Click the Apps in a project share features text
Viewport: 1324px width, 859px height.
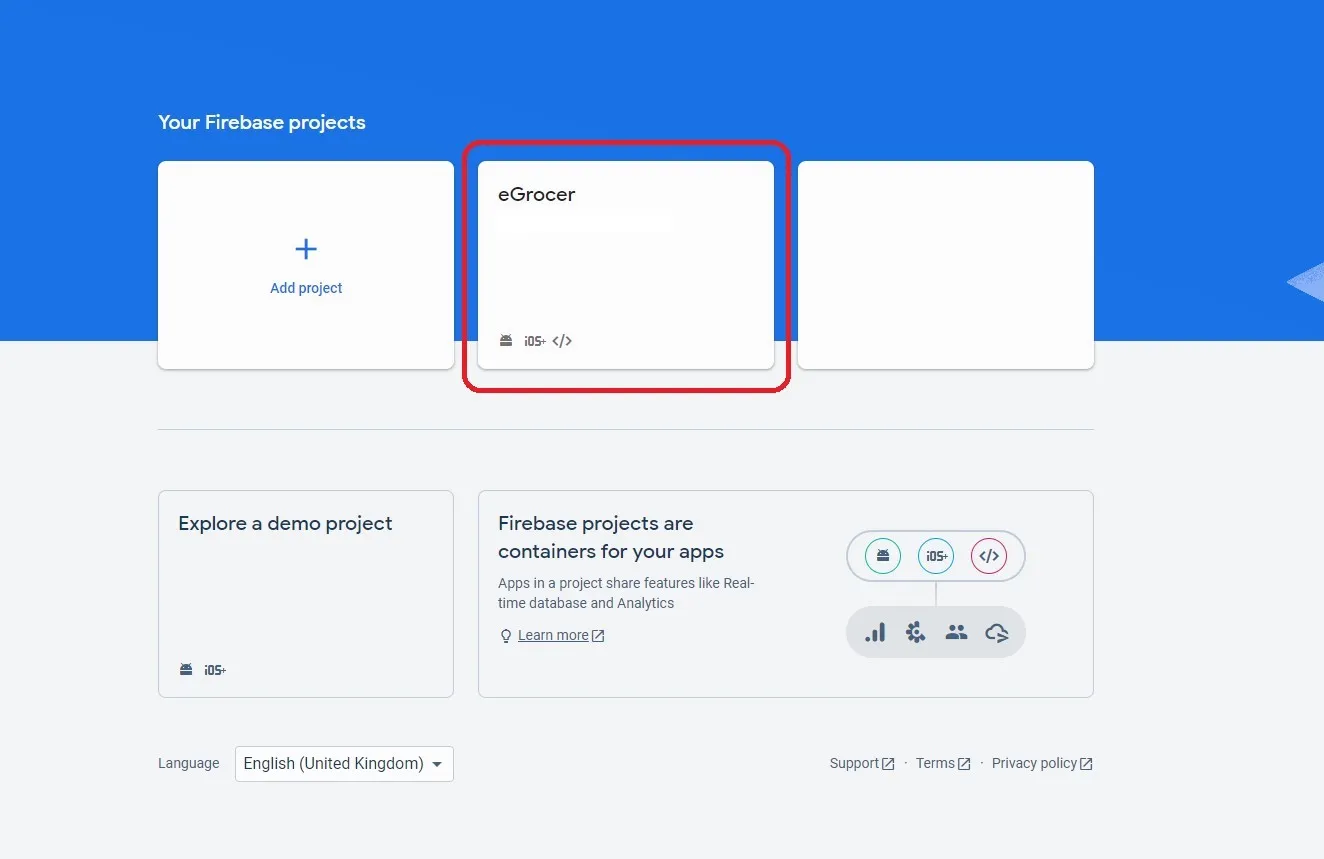(x=626, y=593)
